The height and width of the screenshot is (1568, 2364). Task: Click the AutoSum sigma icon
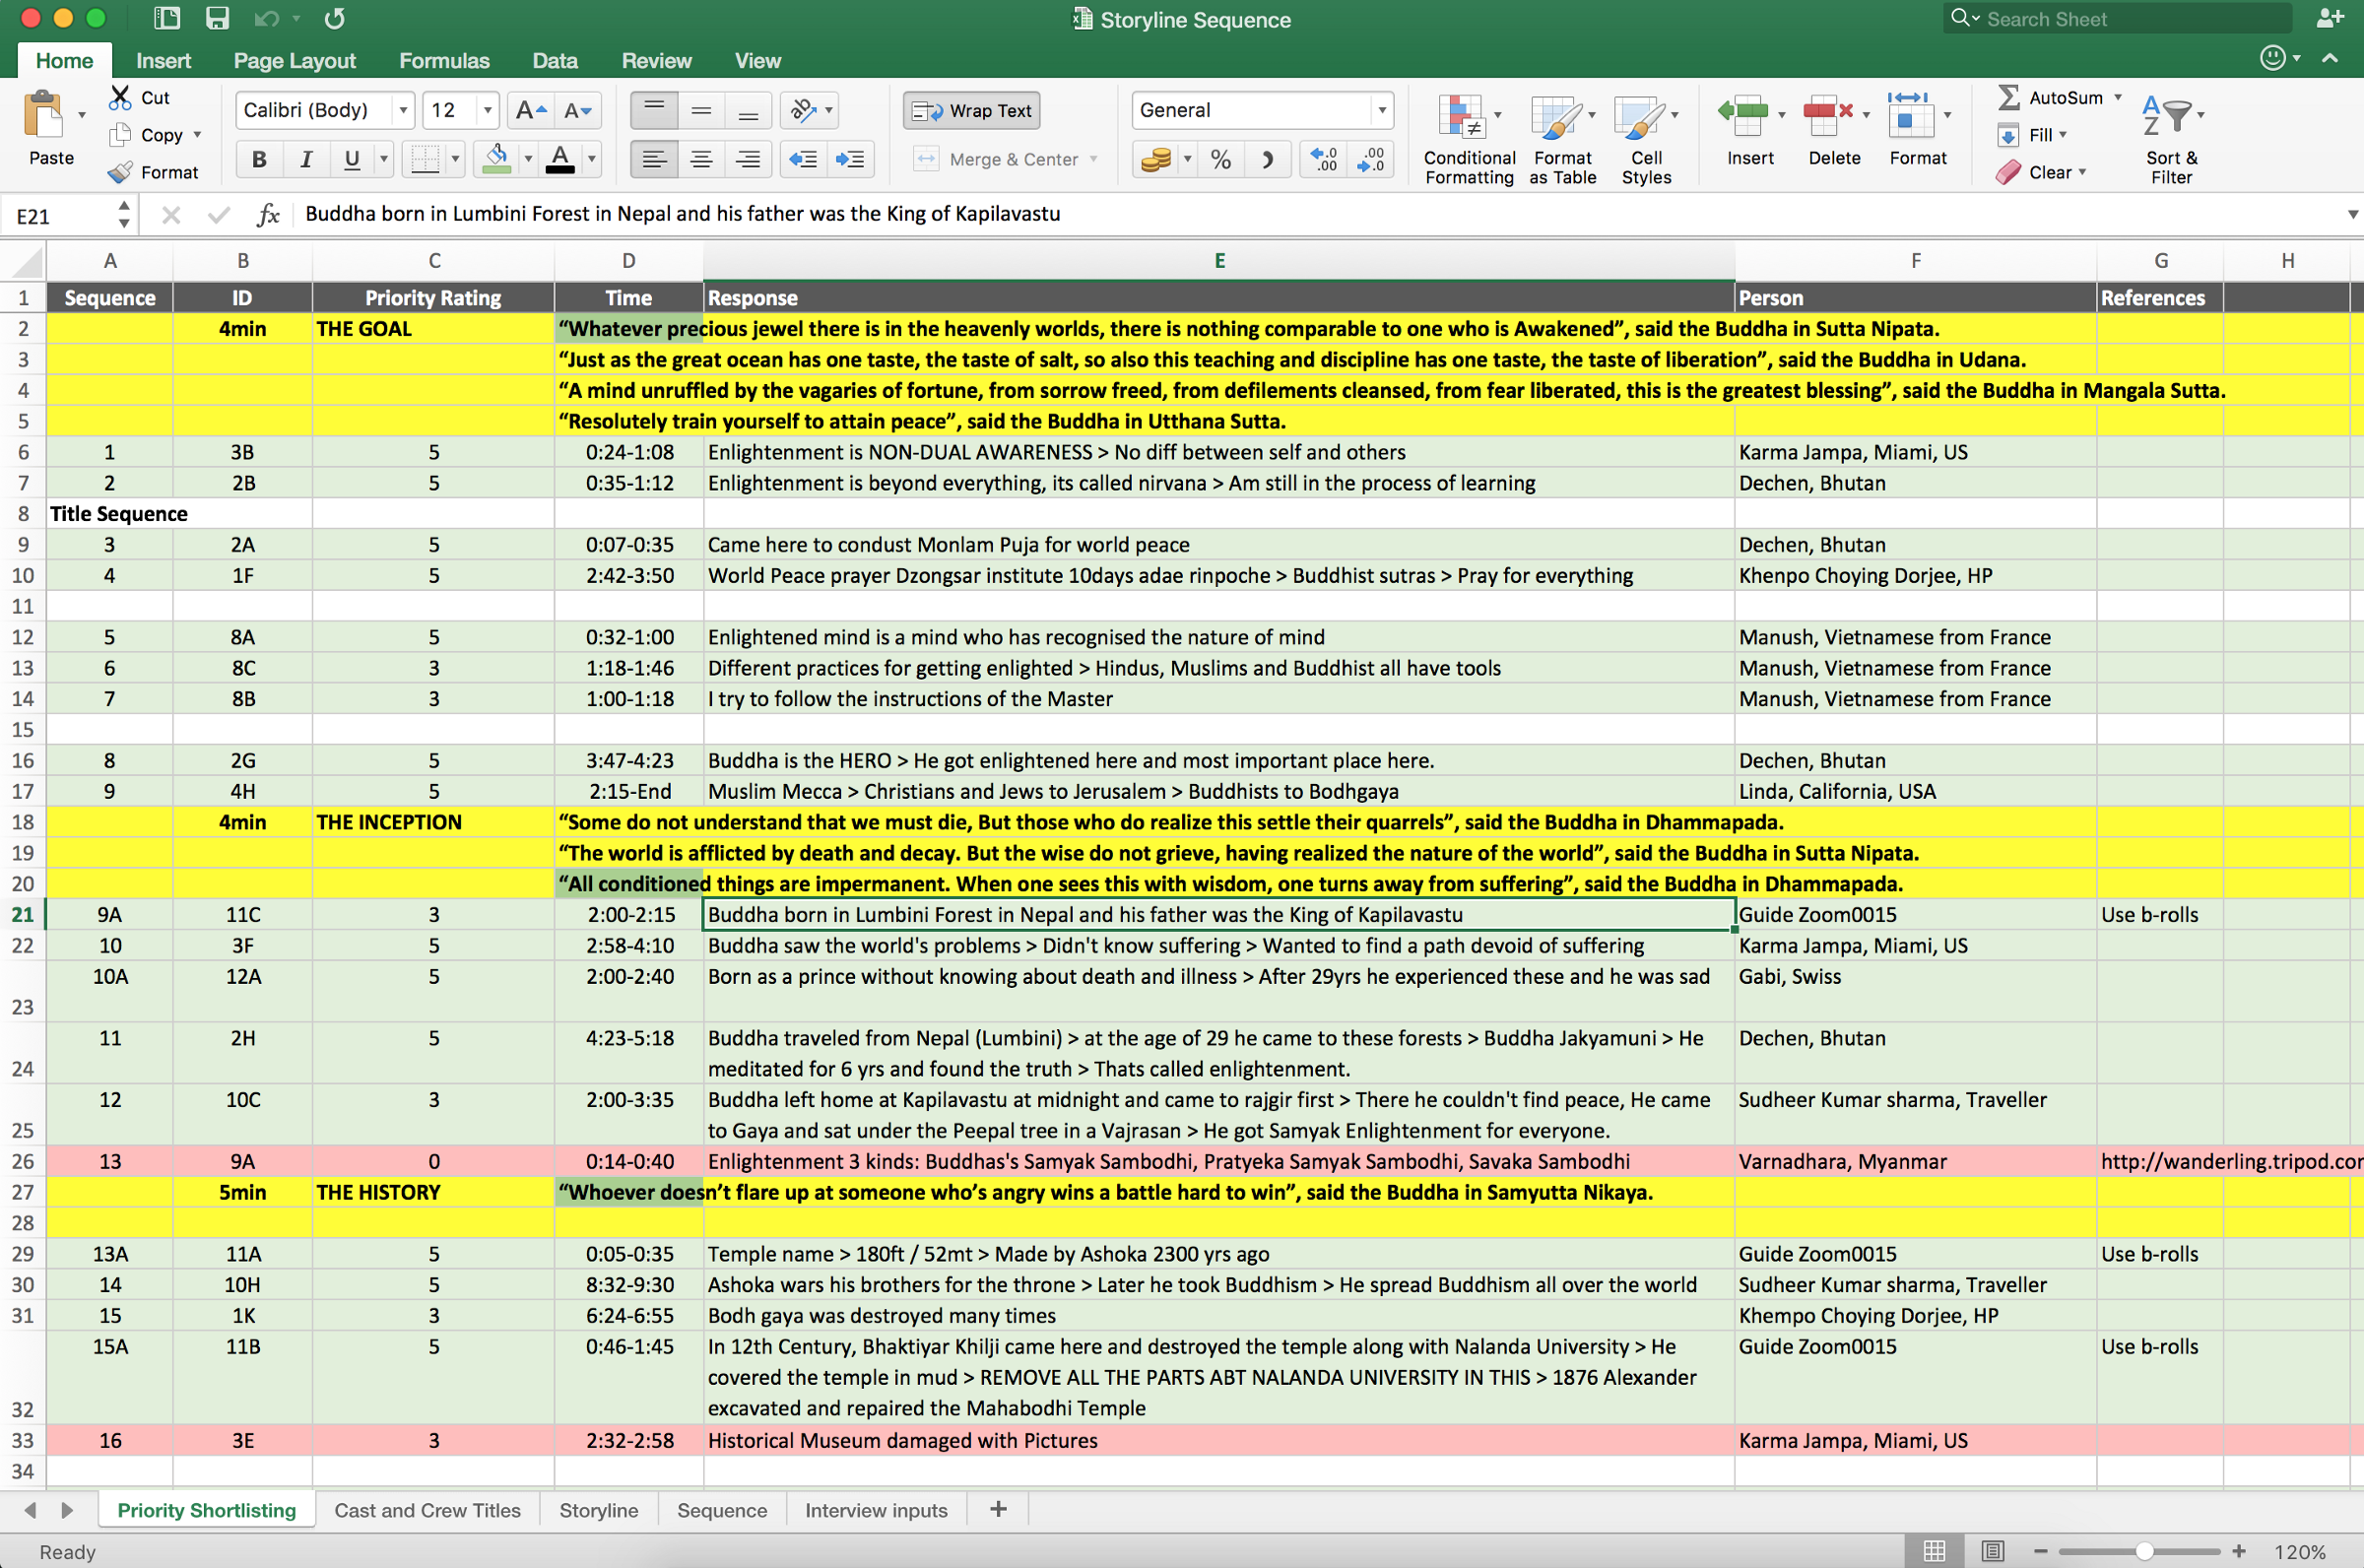2008,97
